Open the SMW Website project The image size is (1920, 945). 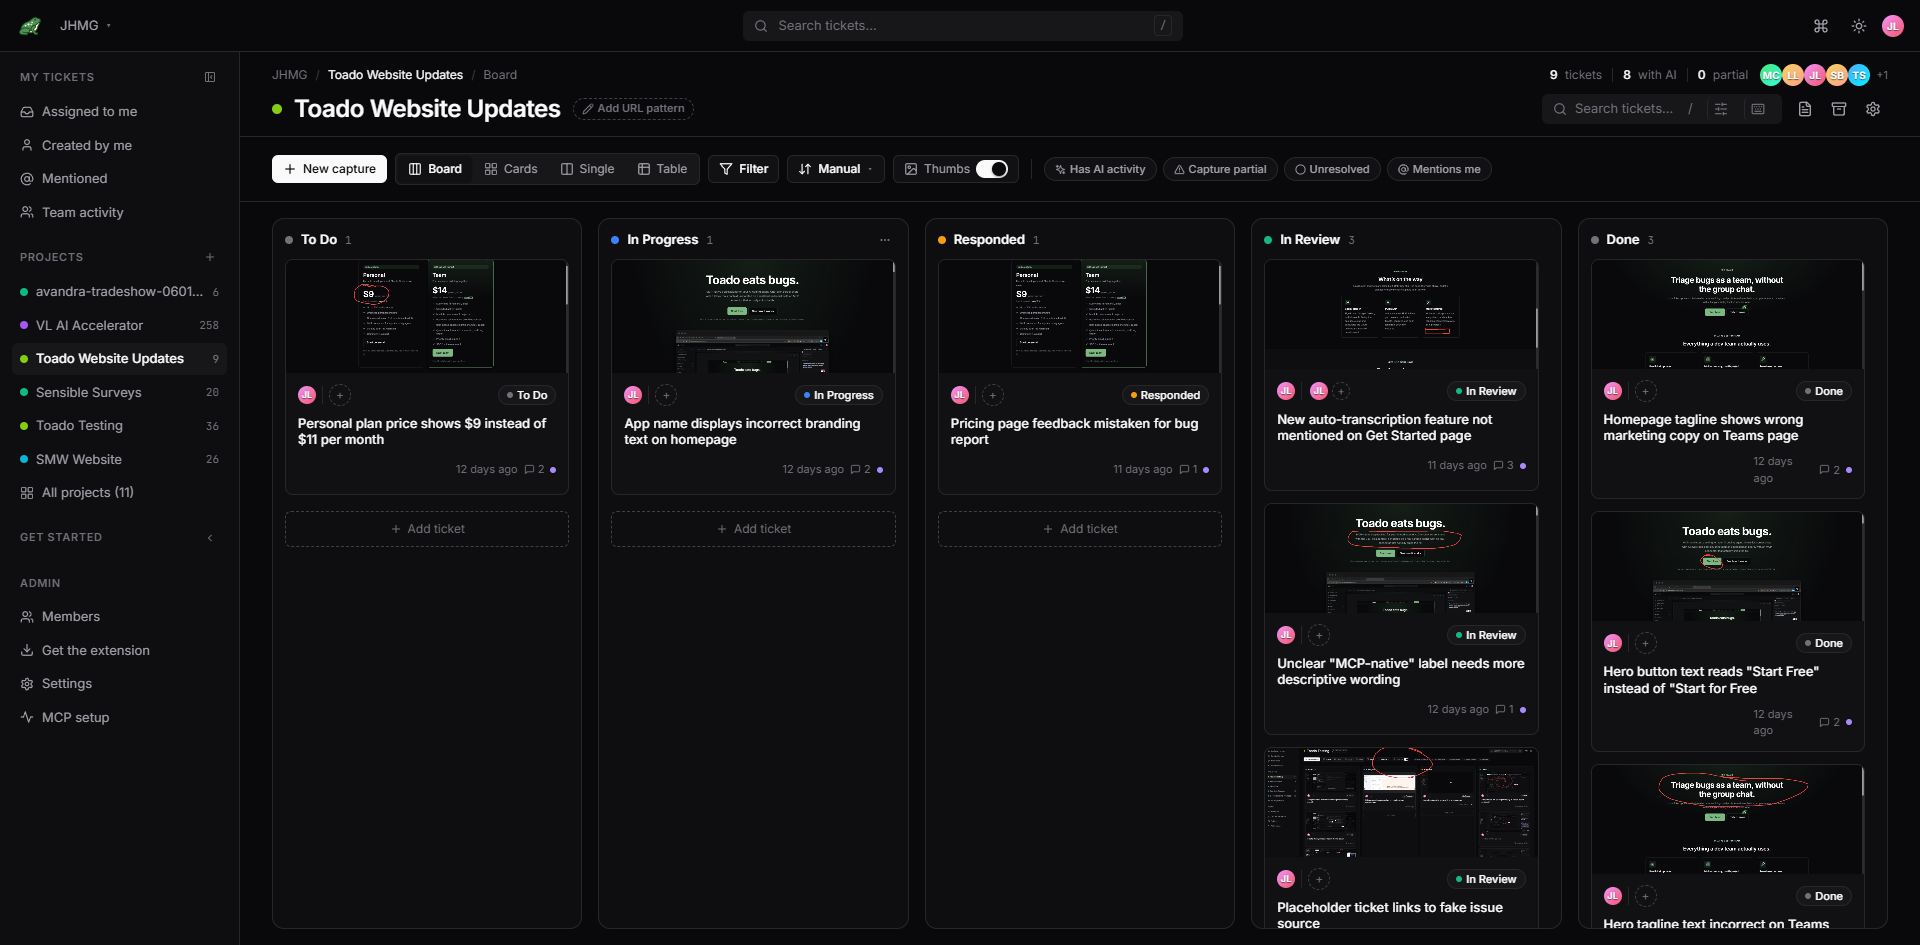coord(119,460)
